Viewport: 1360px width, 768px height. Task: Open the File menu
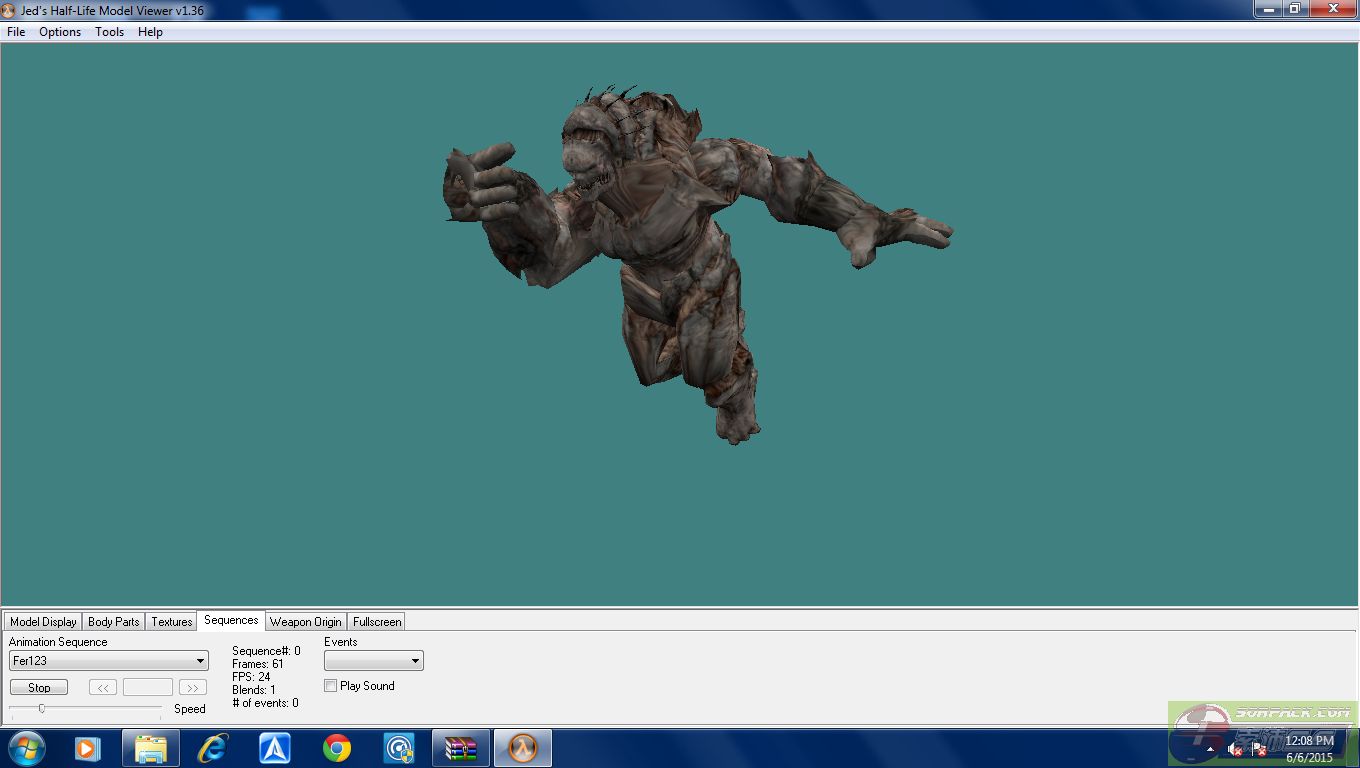point(16,32)
